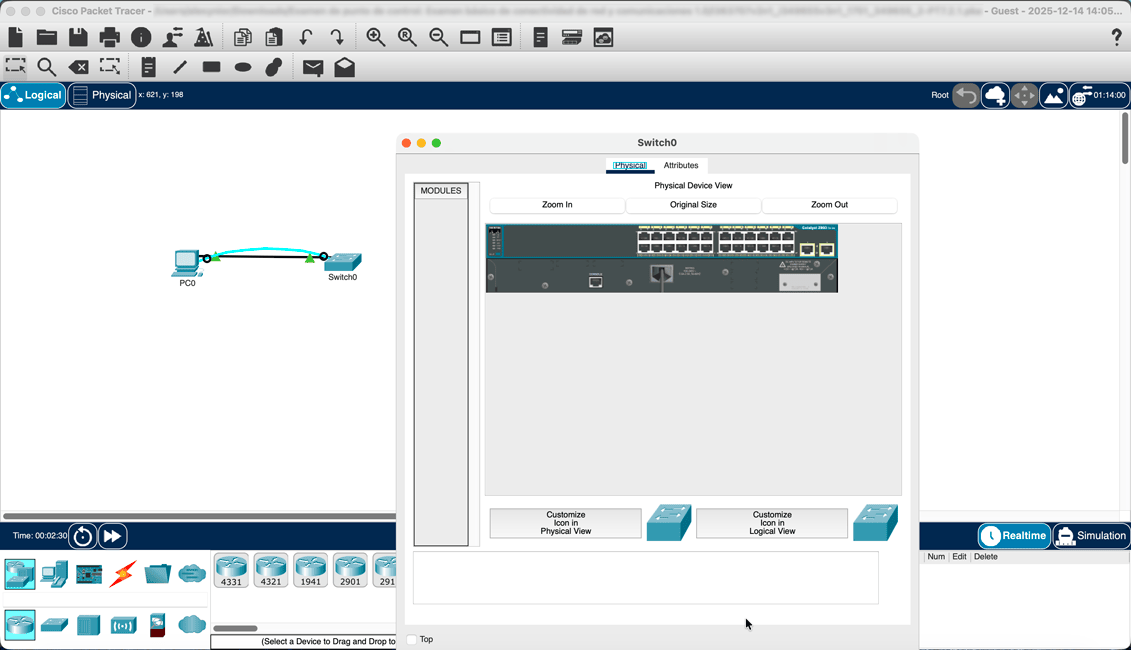The height and width of the screenshot is (650, 1131).
Task: Click the Original Size button for the device view
Action: [x=693, y=205]
